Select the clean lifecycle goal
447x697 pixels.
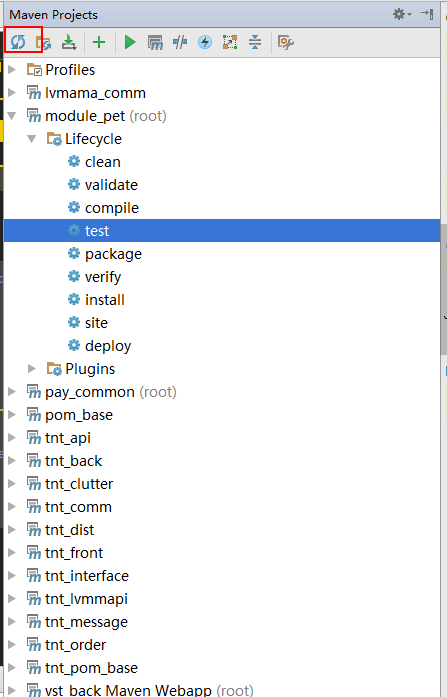[x=94, y=162]
